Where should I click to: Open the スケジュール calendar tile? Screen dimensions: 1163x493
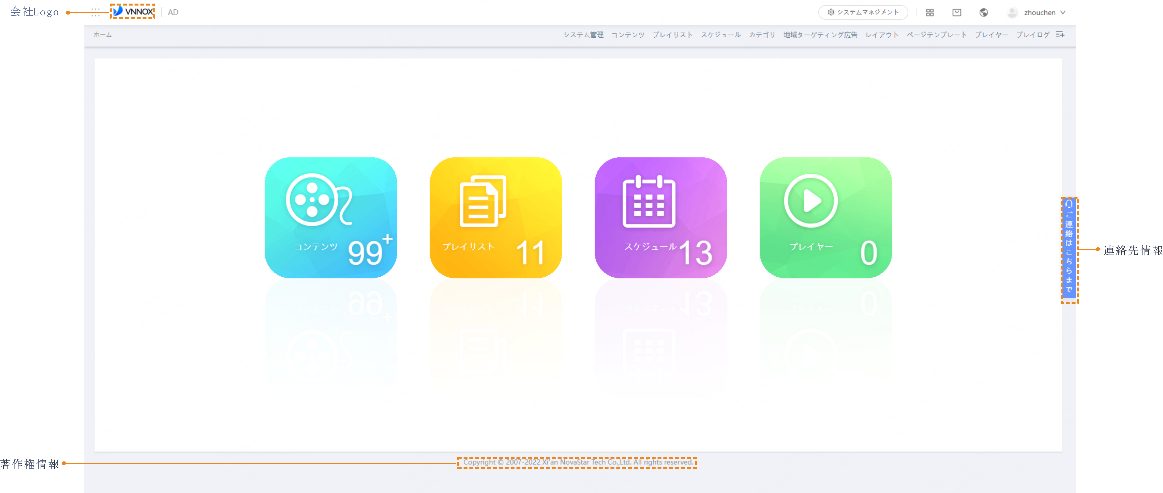(660, 217)
